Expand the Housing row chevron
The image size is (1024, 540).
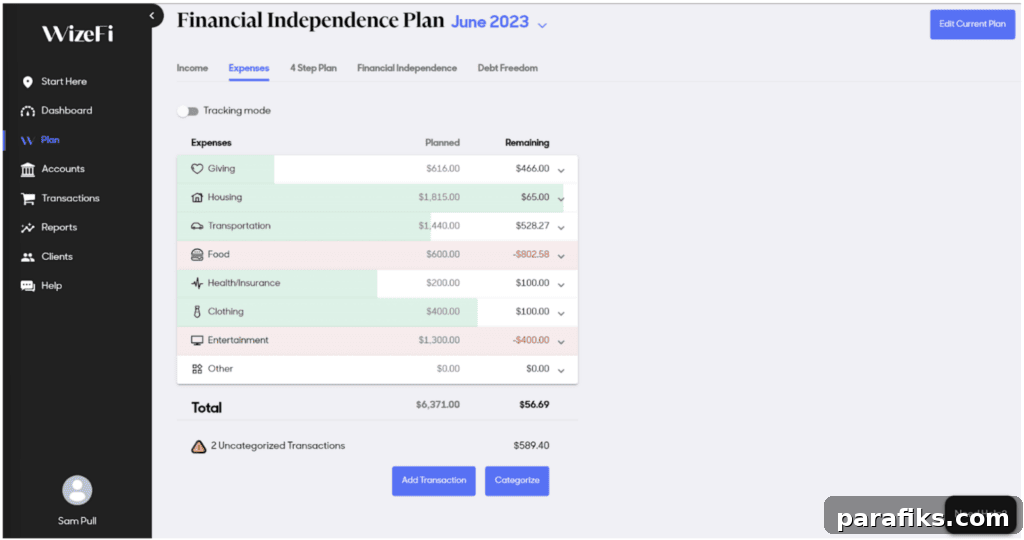click(561, 199)
